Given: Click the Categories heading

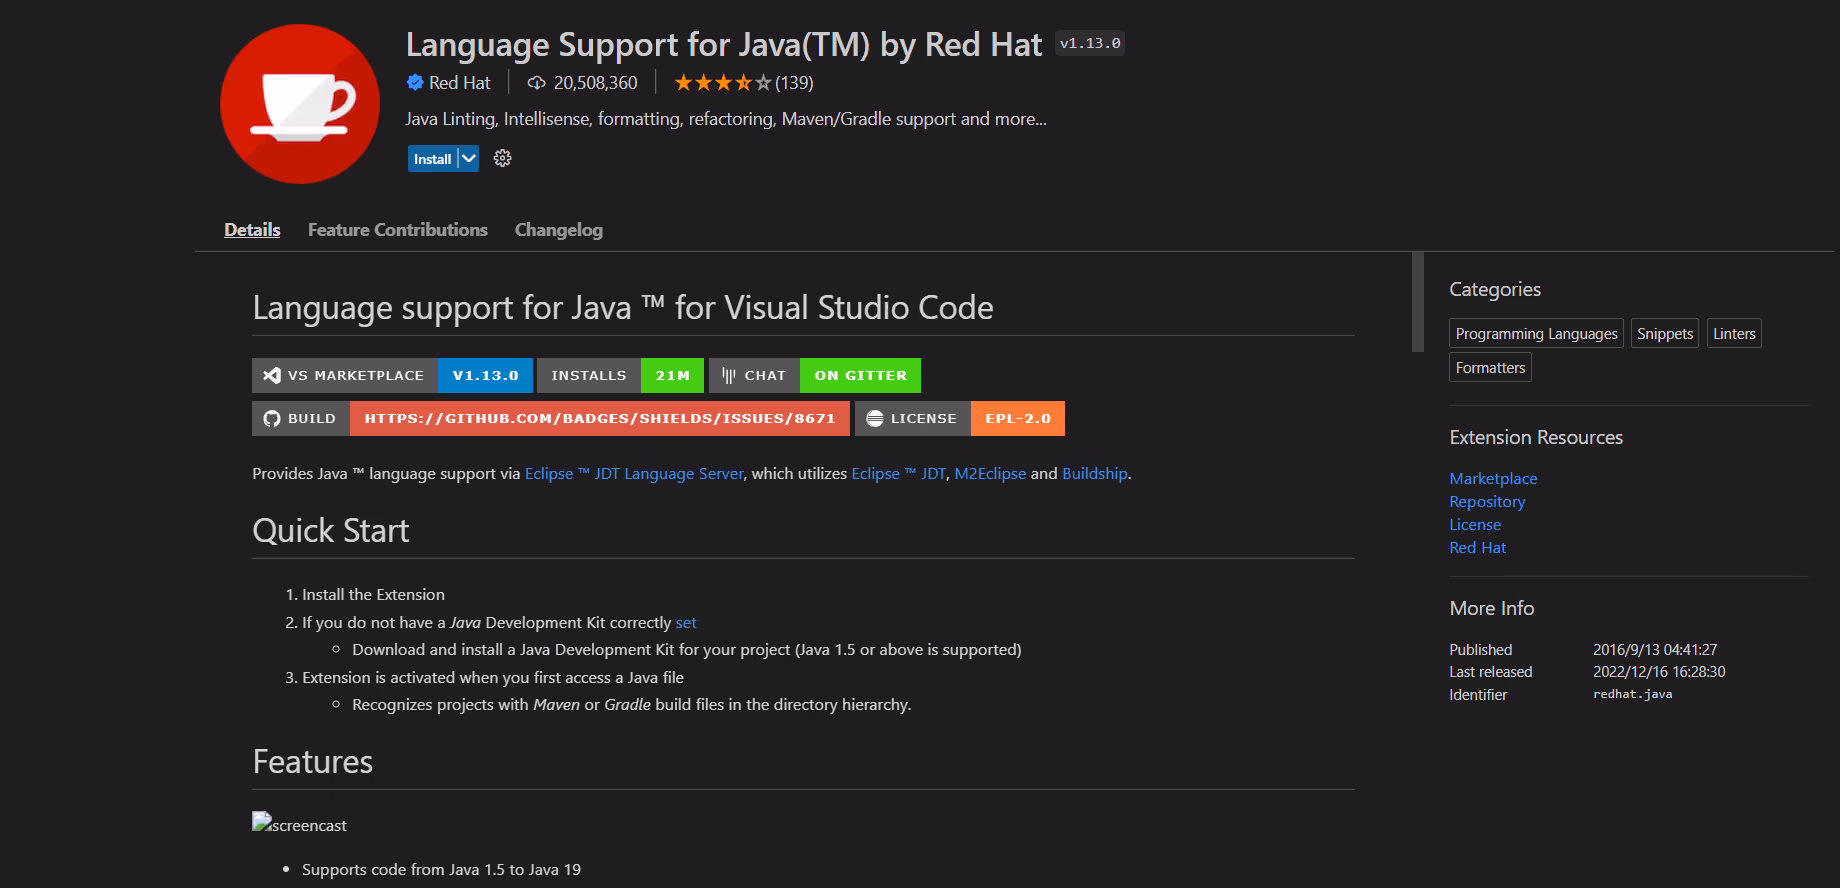Looking at the screenshot, I should 1495,289.
